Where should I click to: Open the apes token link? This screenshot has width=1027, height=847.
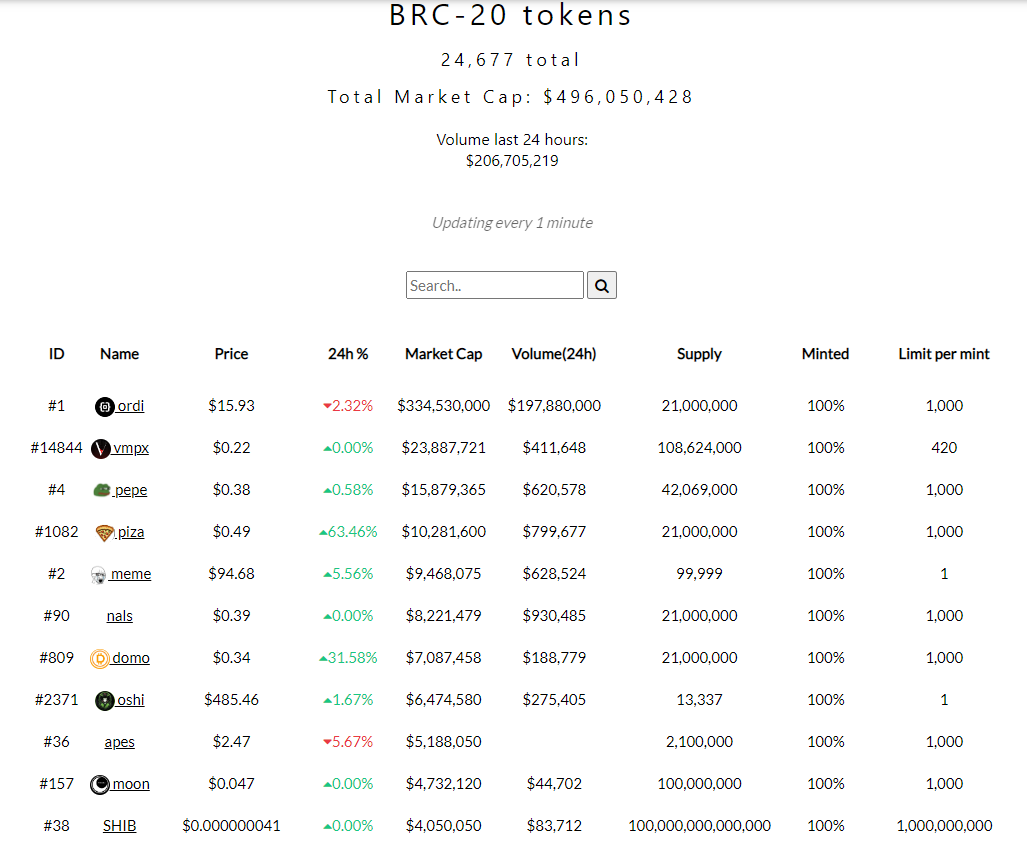coord(119,742)
